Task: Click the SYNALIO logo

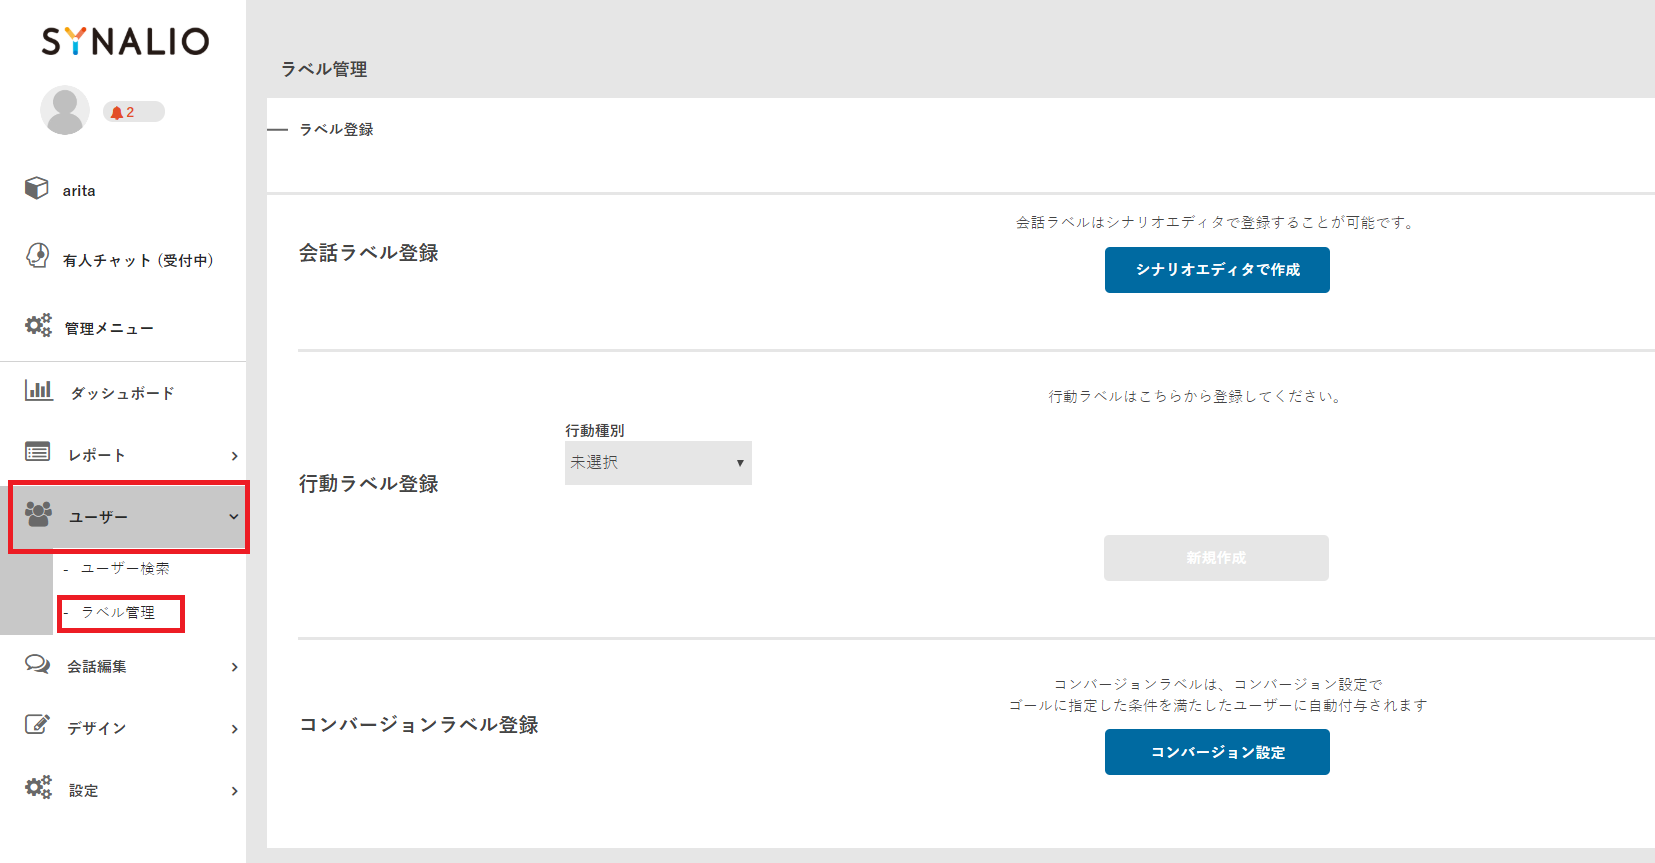Action: (125, 41)
